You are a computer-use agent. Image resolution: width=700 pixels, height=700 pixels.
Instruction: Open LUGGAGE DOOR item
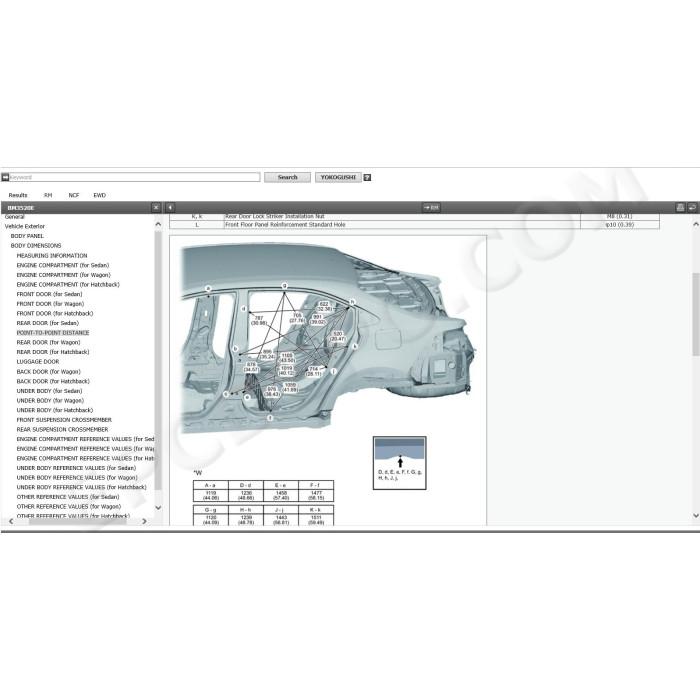[38, 362]
